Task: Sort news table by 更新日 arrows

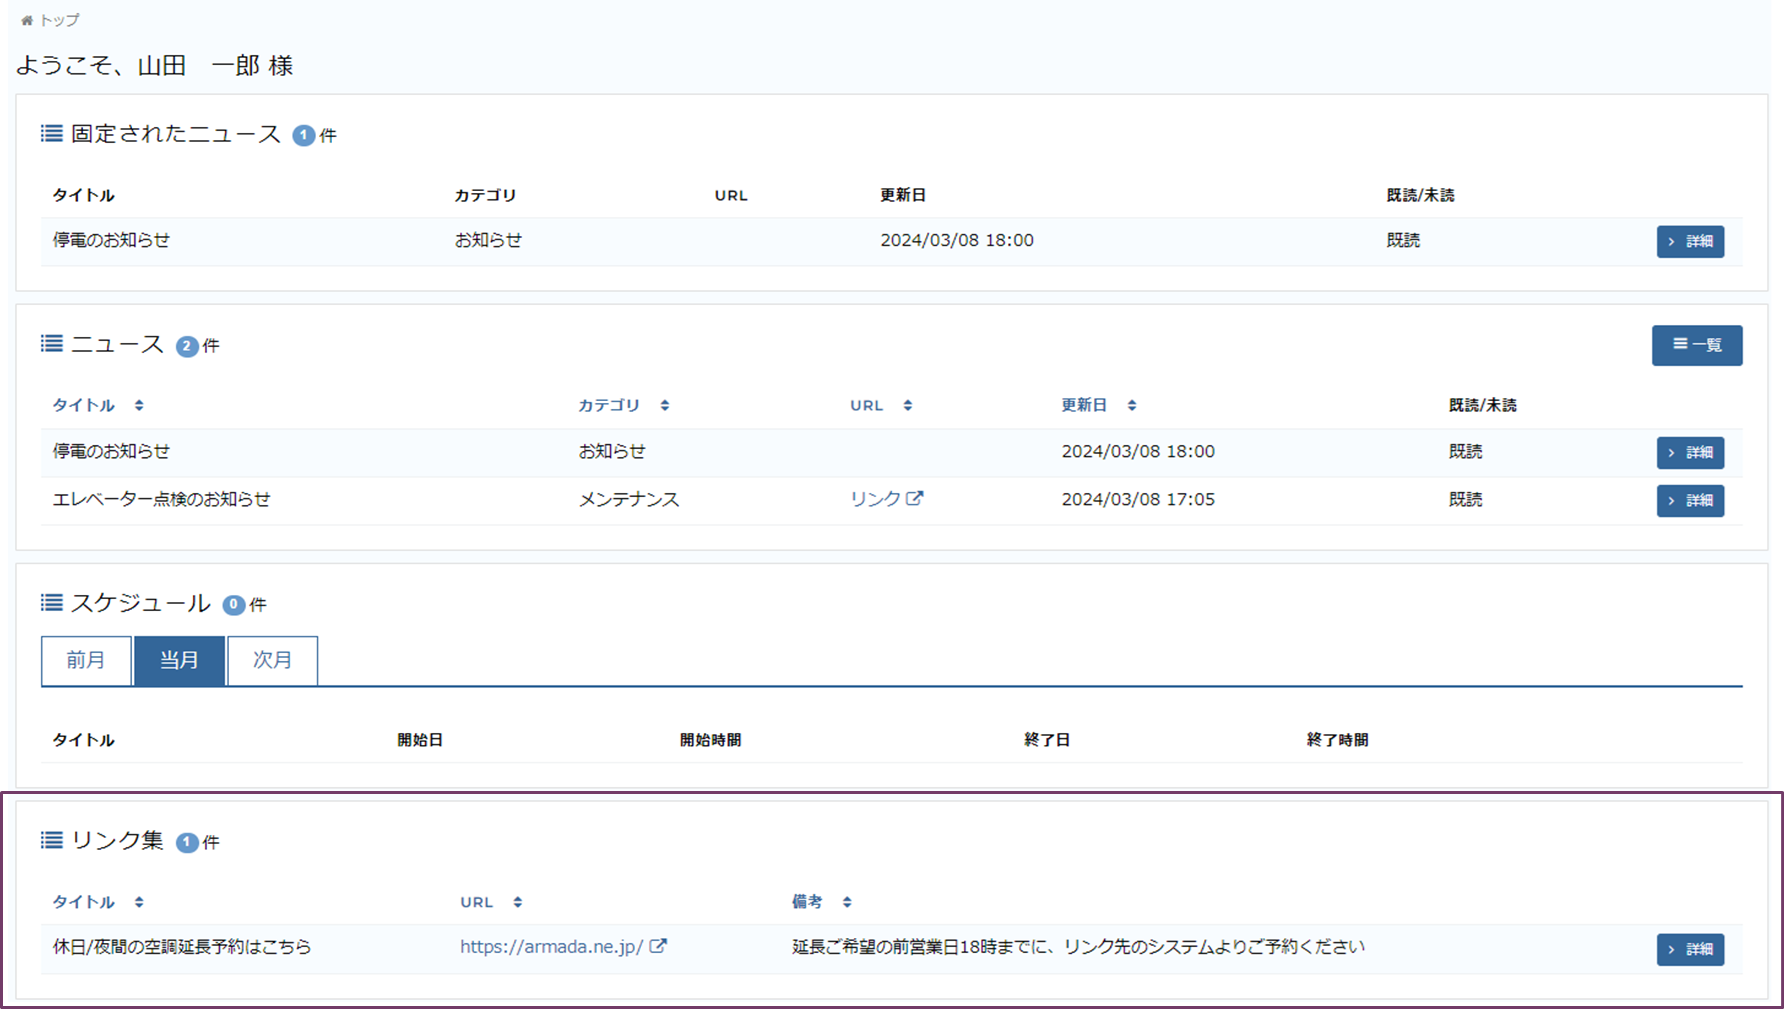Action: (1132, 405)
